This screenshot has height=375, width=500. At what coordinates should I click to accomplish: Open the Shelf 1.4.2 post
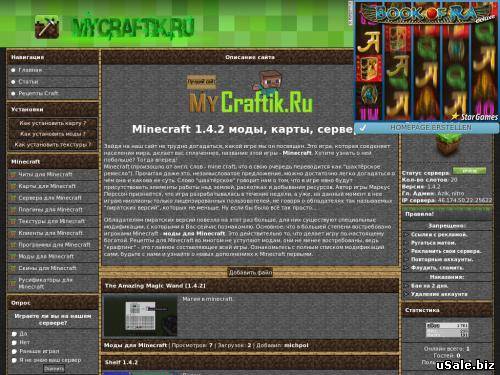pyautogui.click(x=121, y=362)
